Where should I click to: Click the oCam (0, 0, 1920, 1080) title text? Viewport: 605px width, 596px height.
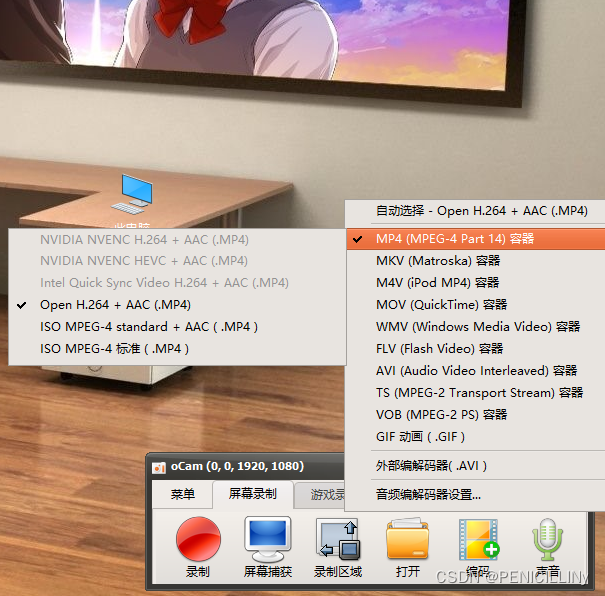237,466
